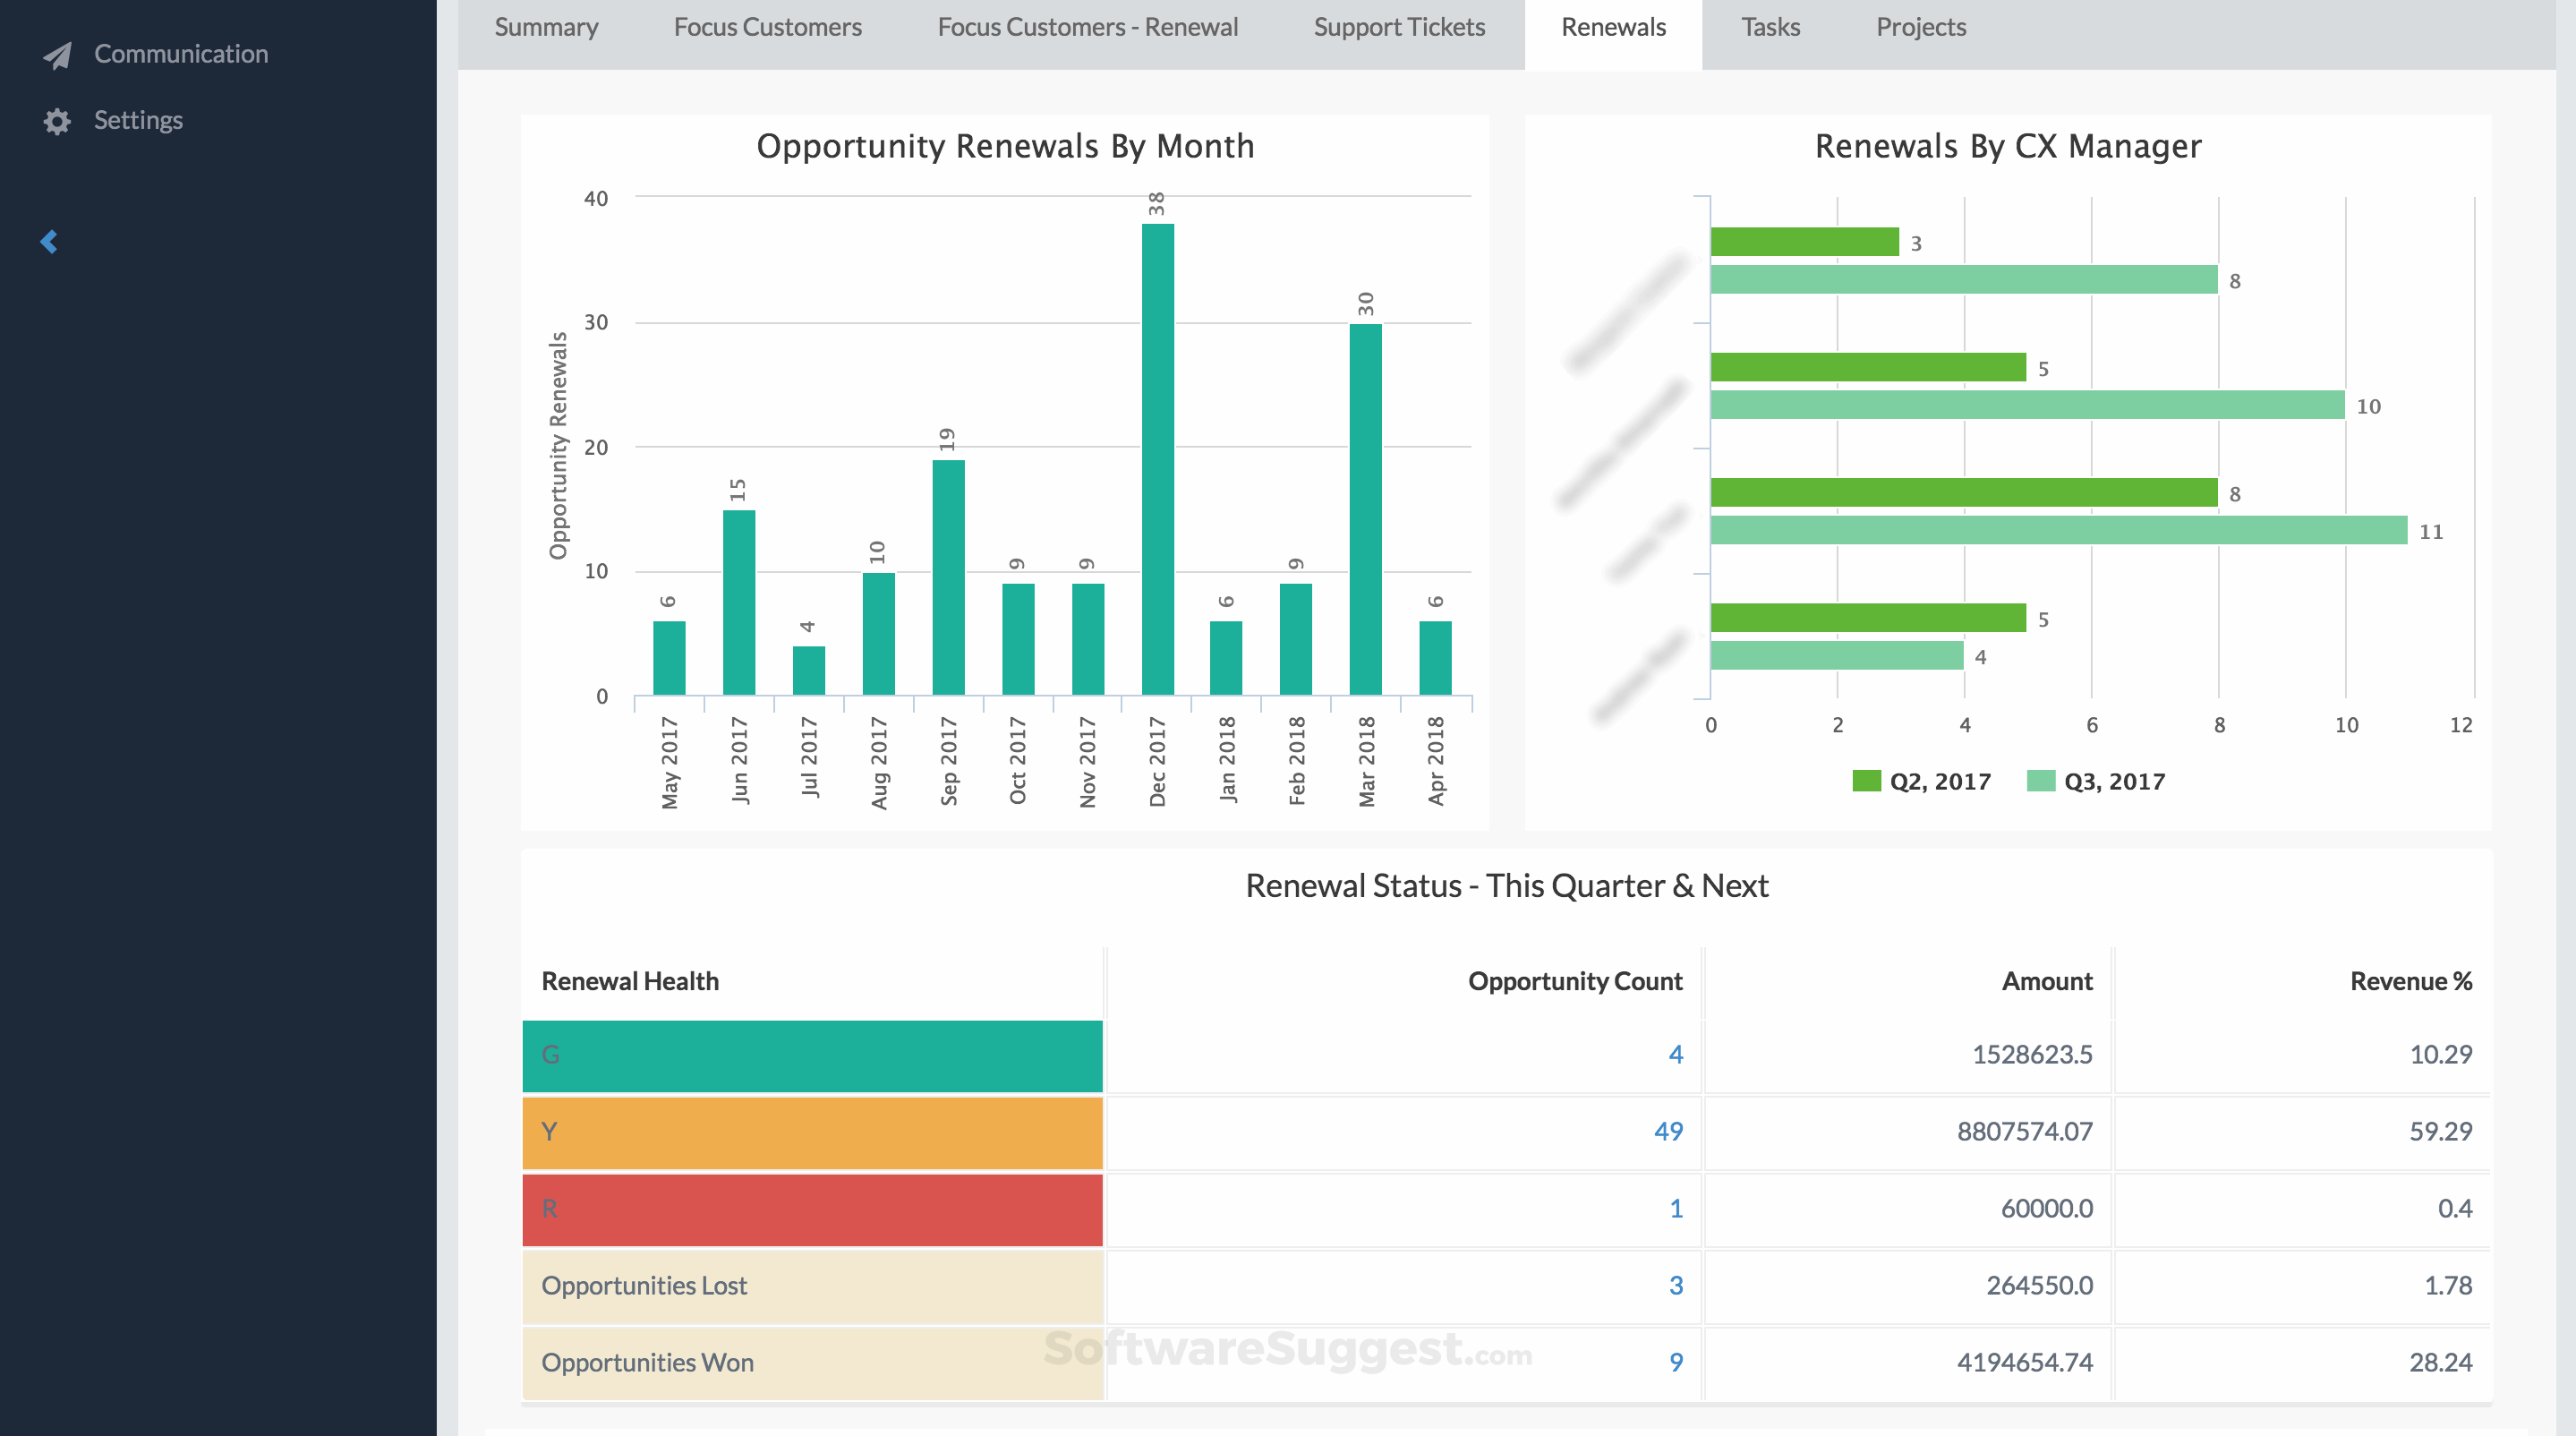Click the Communication paper plane icon
This screenshot has height=1436, width=2576.
(x=57, y=55)
